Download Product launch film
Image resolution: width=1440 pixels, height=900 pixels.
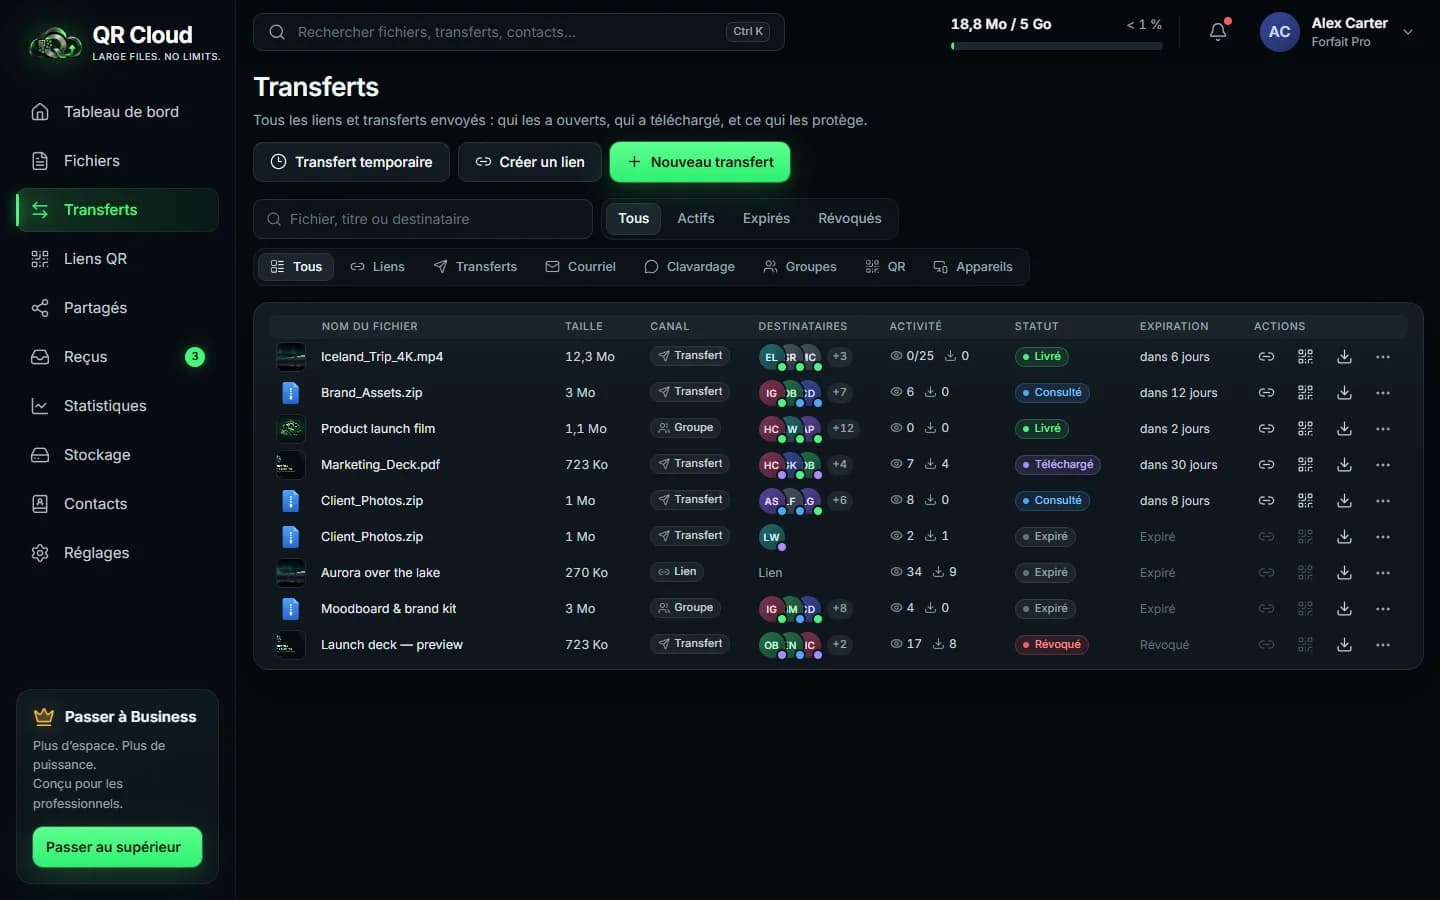[1344, 429]
